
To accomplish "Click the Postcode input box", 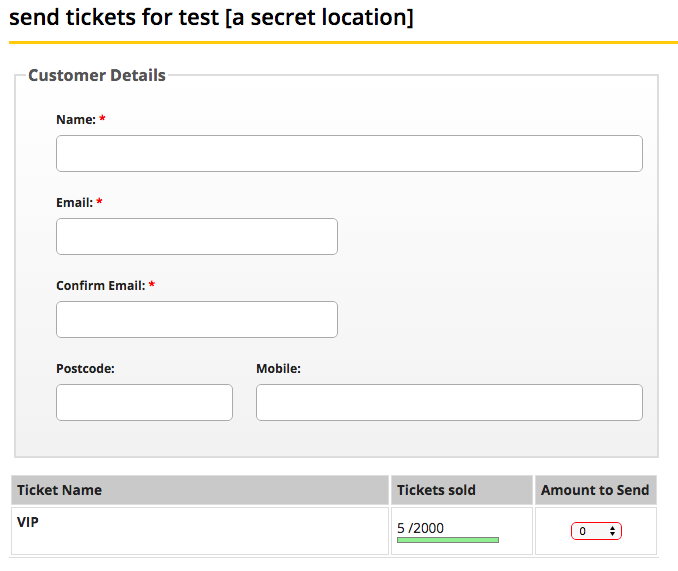I will [x=144, y=402].
